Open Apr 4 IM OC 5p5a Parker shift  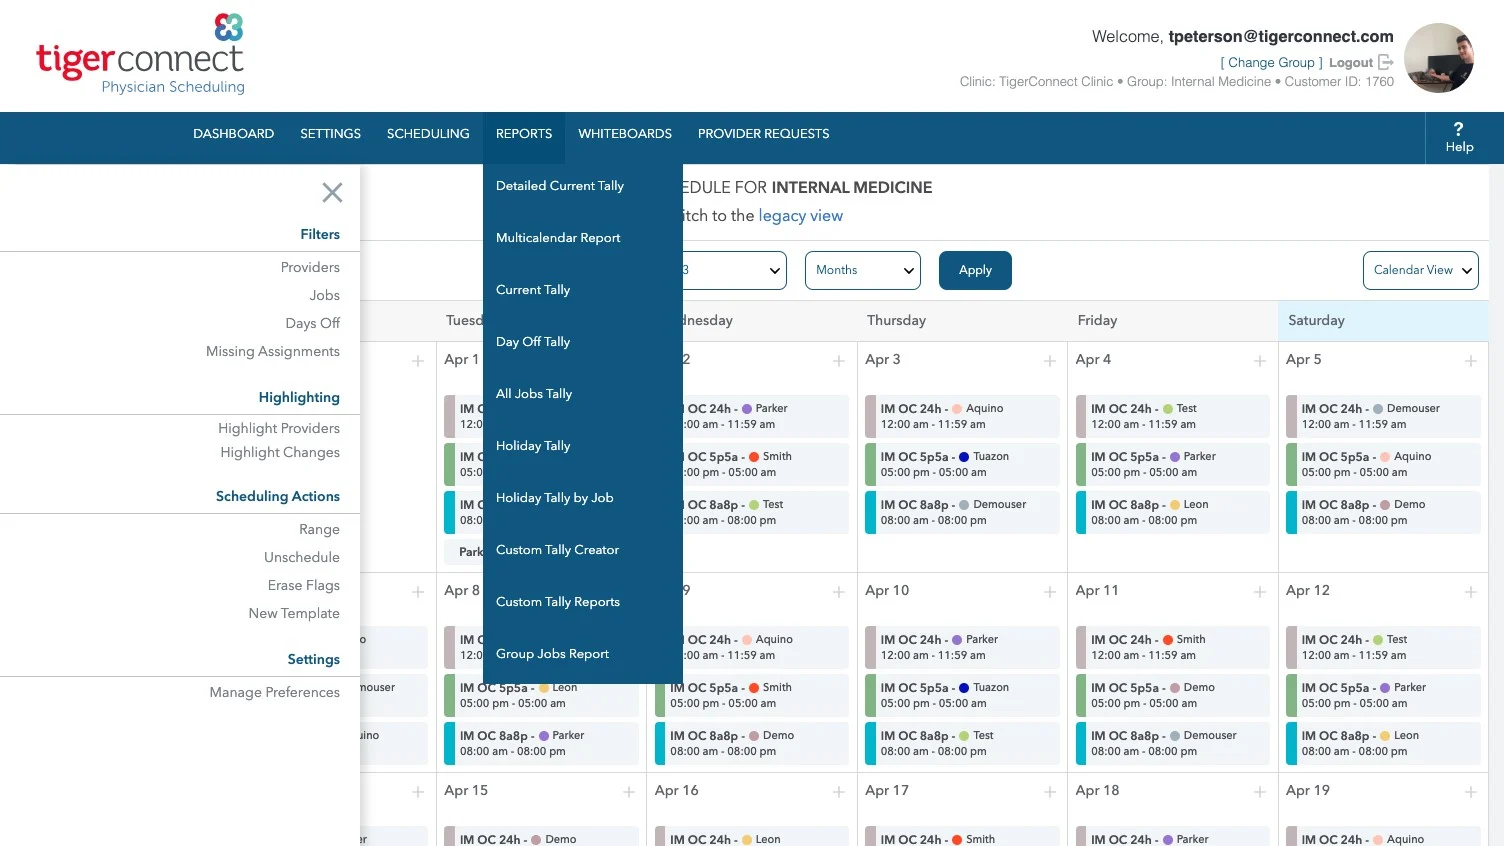pos(1173,464)
